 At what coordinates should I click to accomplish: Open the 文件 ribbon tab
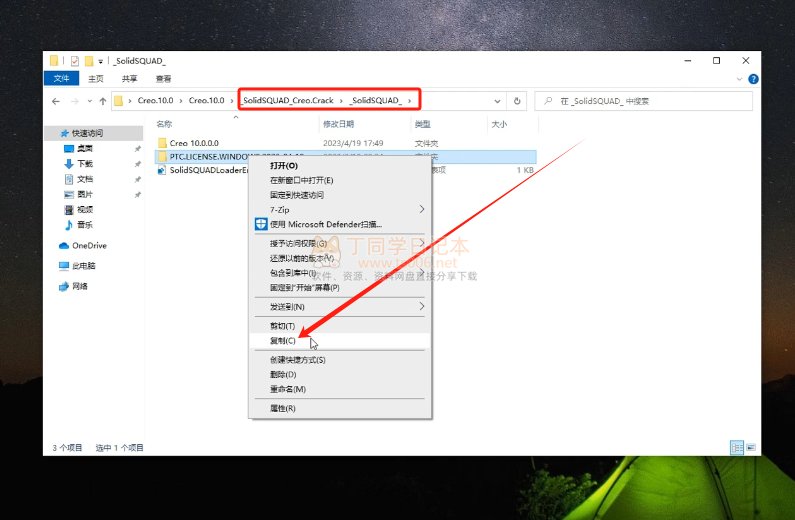tap(61, 79)
